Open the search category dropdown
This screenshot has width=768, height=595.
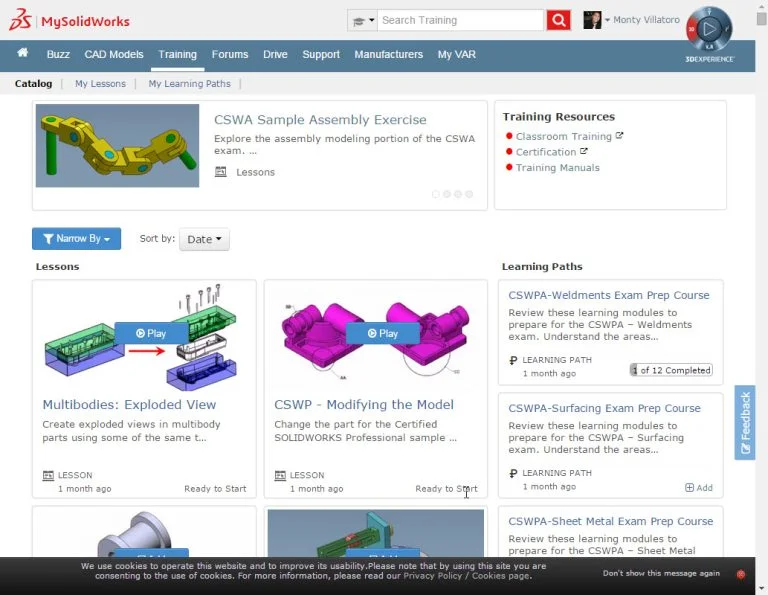(362, 20)
